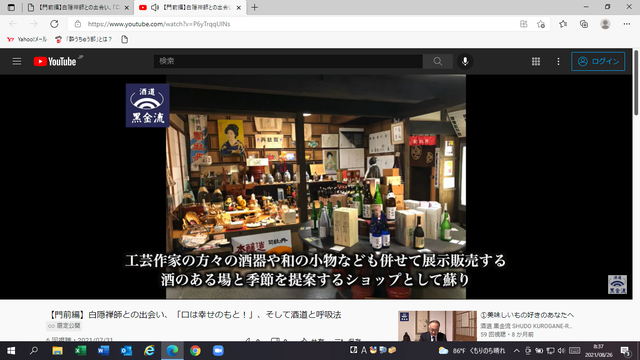Screen dimensions: 640x360
Task: Start voice search with microphone icon
Action: [465, 61]
